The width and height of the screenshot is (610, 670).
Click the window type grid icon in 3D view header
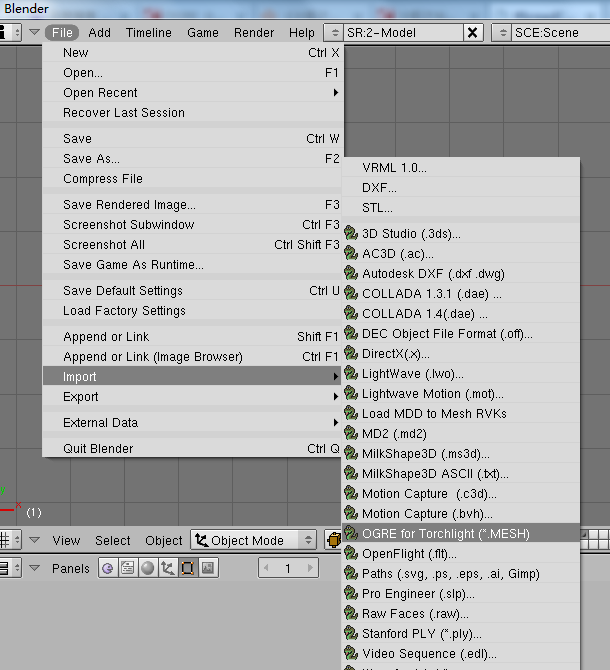pos(9,540)
